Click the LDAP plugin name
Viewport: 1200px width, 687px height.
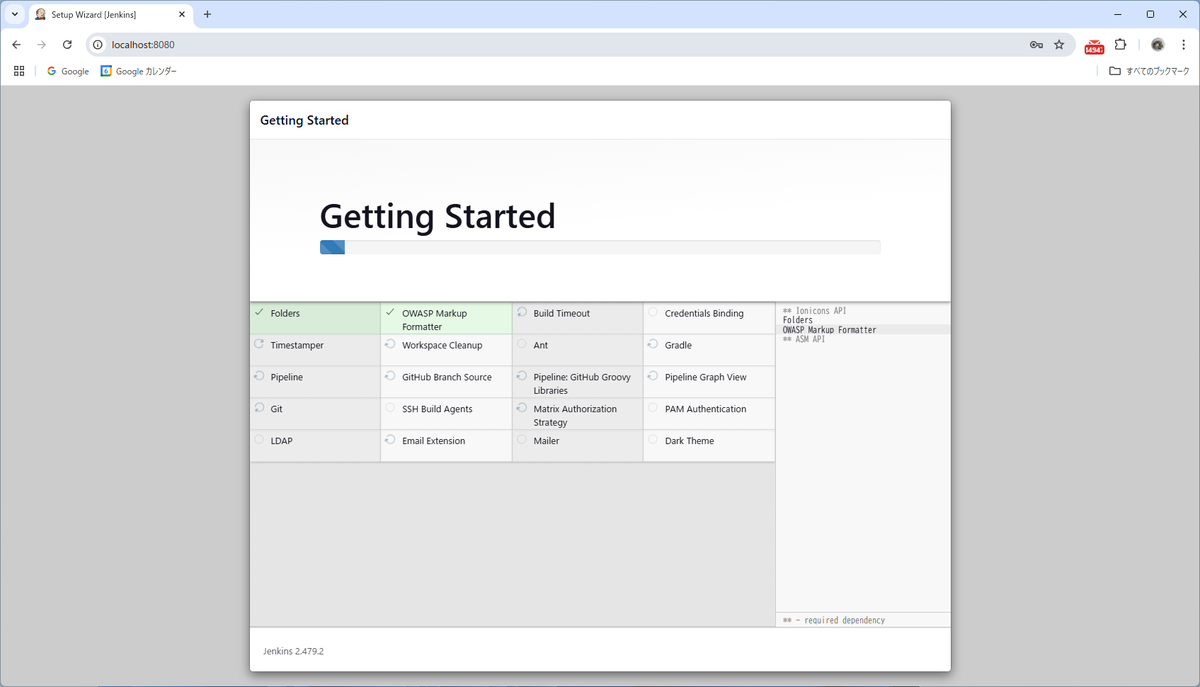(x=282, y=441)
